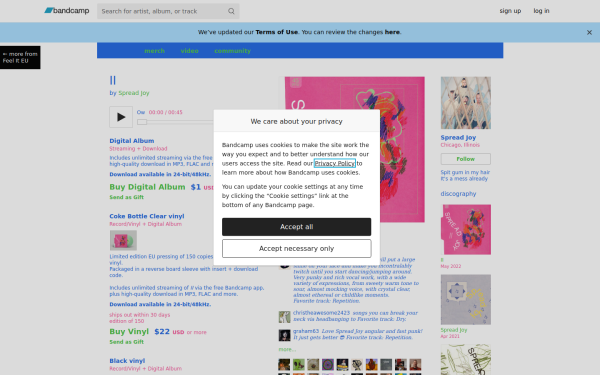Click the 'Chicago, Illinois' location text
This screenshot has width=600, height=375.
(x=460, y=145)
